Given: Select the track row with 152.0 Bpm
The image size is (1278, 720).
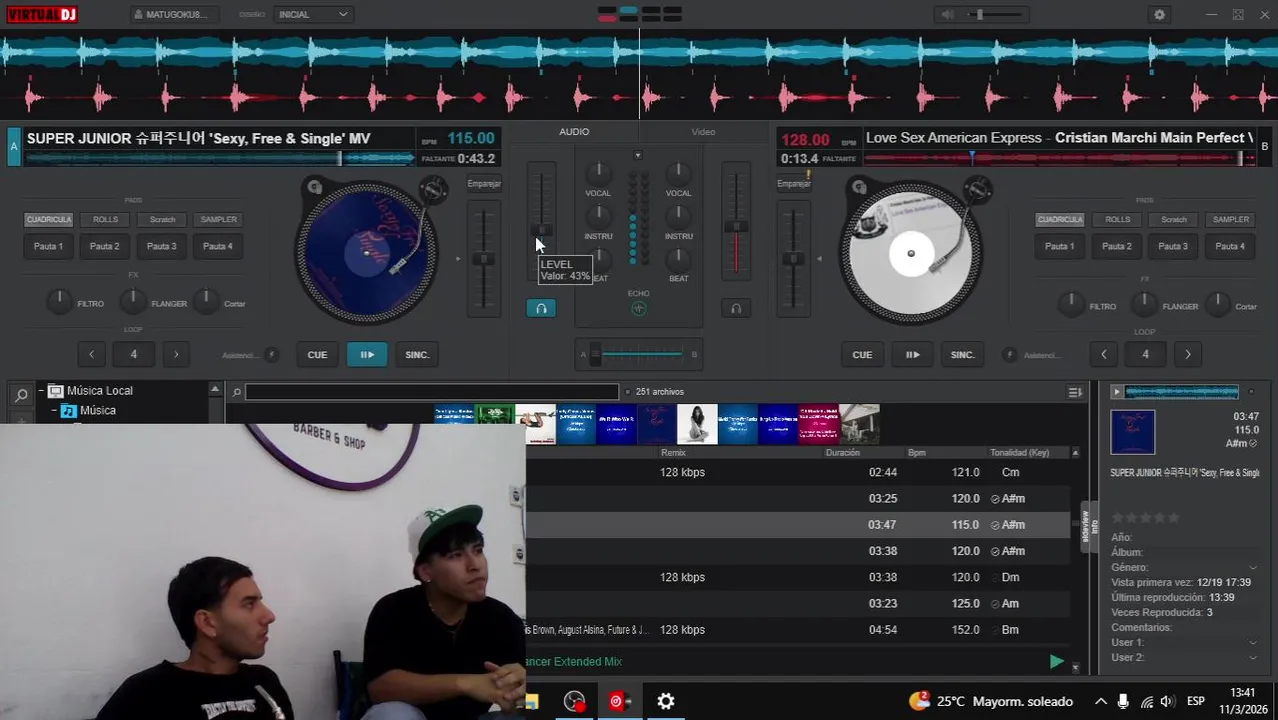Looking at the screenshot, I should pyautogui.click(x=798, y=630).
